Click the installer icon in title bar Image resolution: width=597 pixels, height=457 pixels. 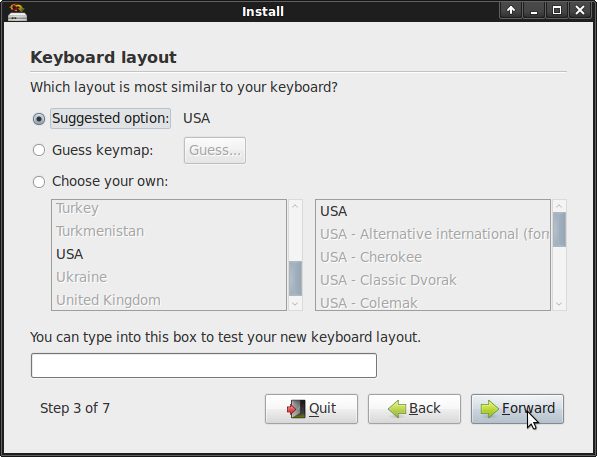17,11
